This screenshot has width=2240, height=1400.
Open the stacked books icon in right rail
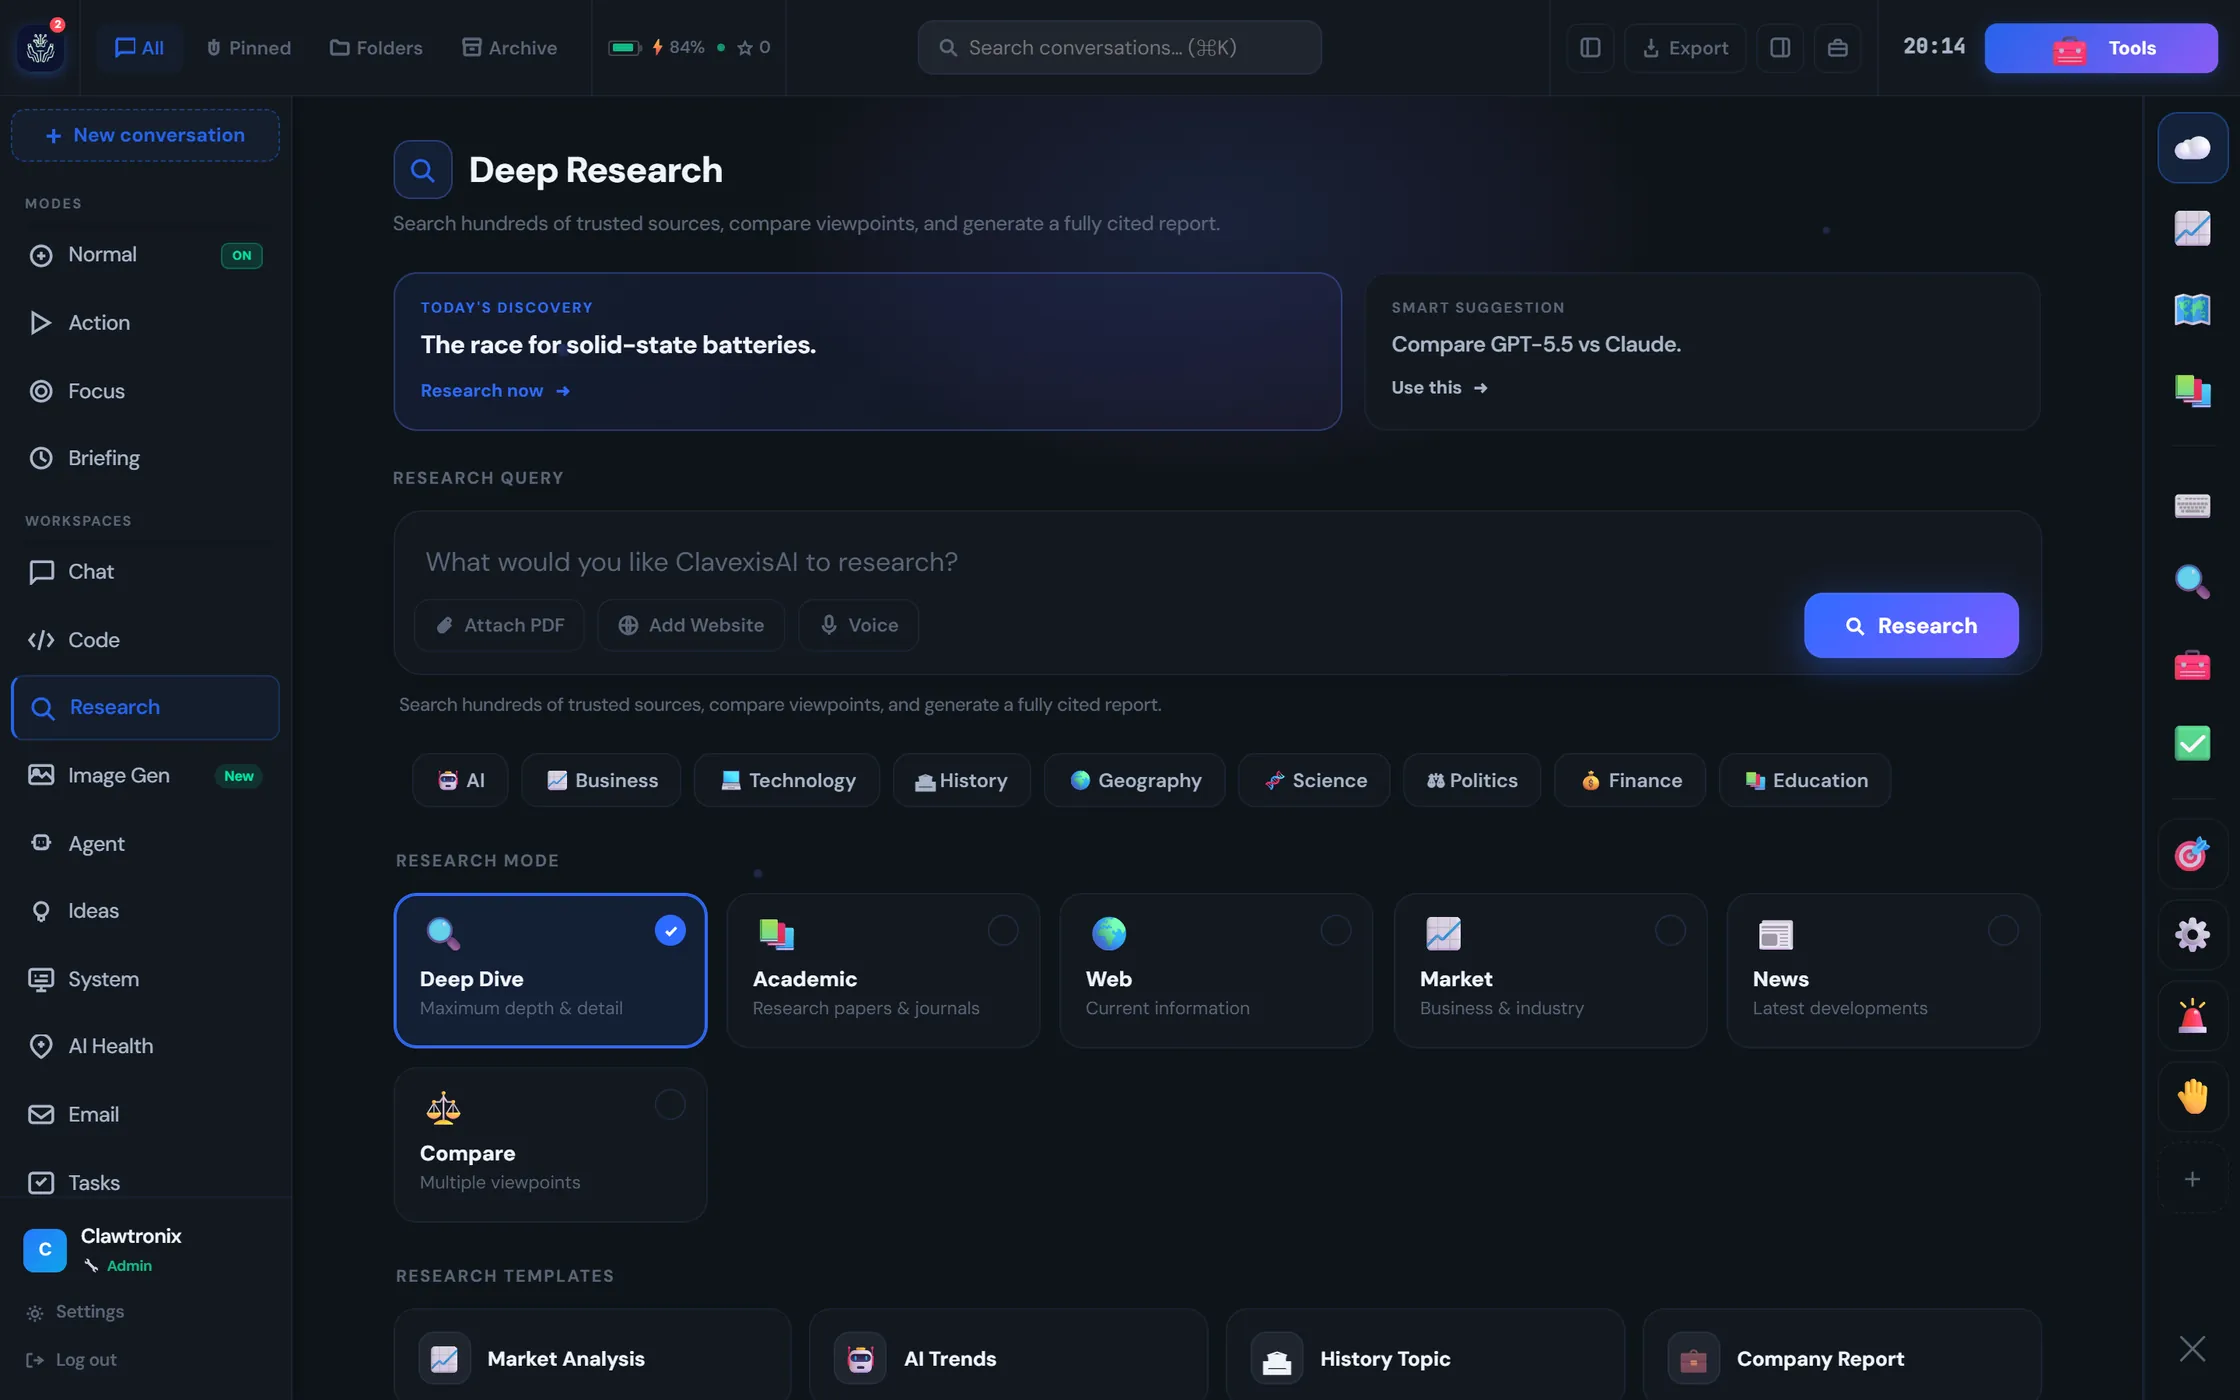click(x=2192, y=390)
